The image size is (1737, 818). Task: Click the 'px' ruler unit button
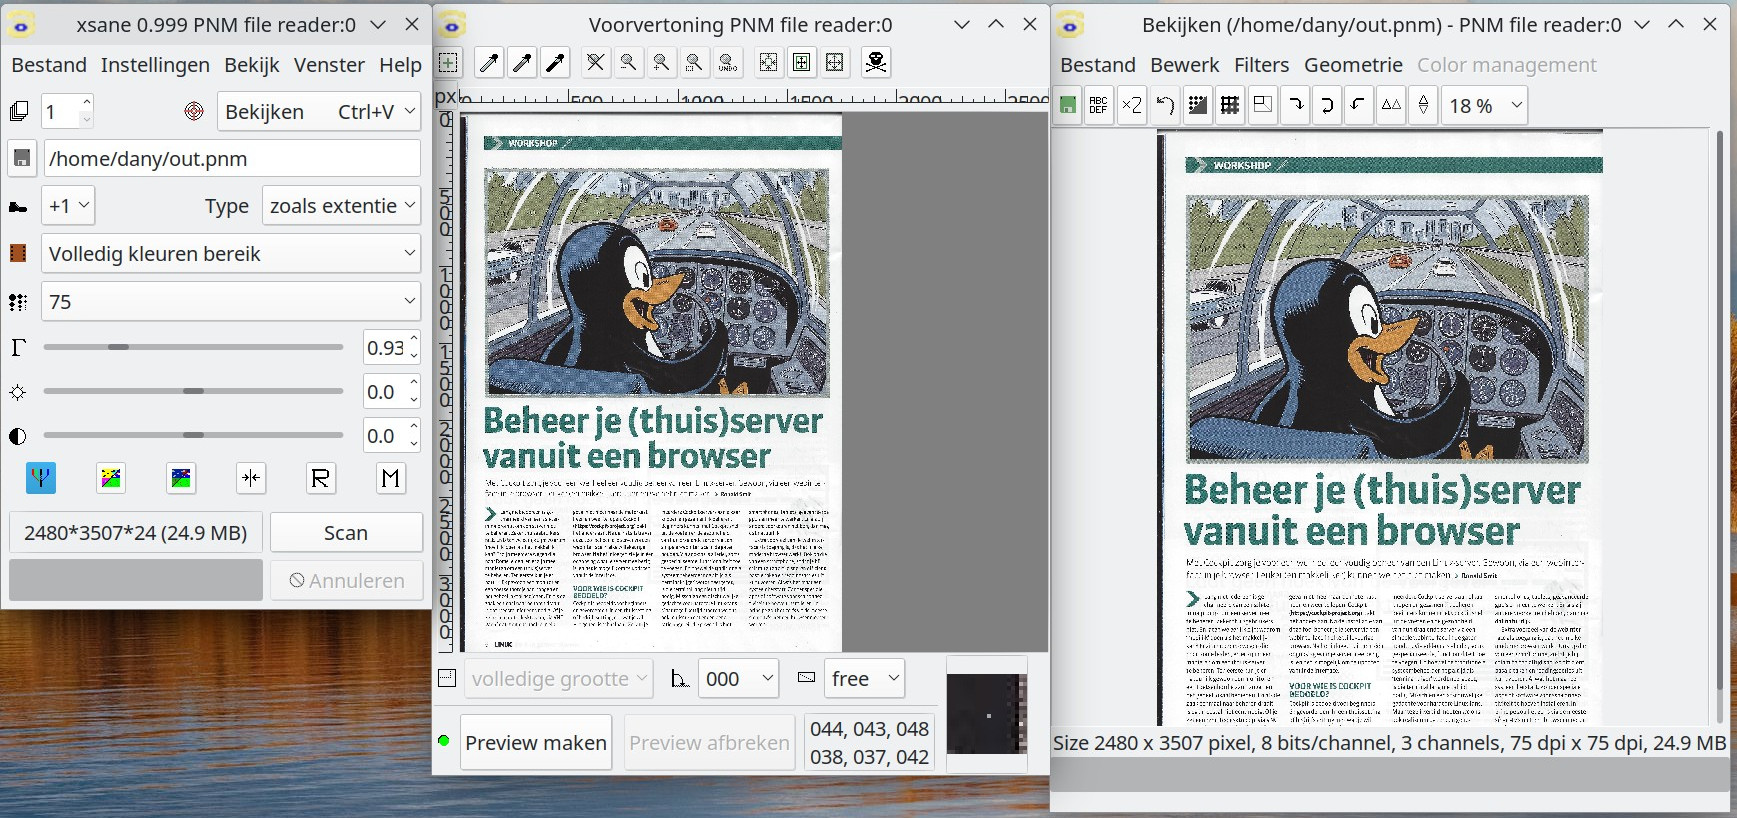click(445, 97)
